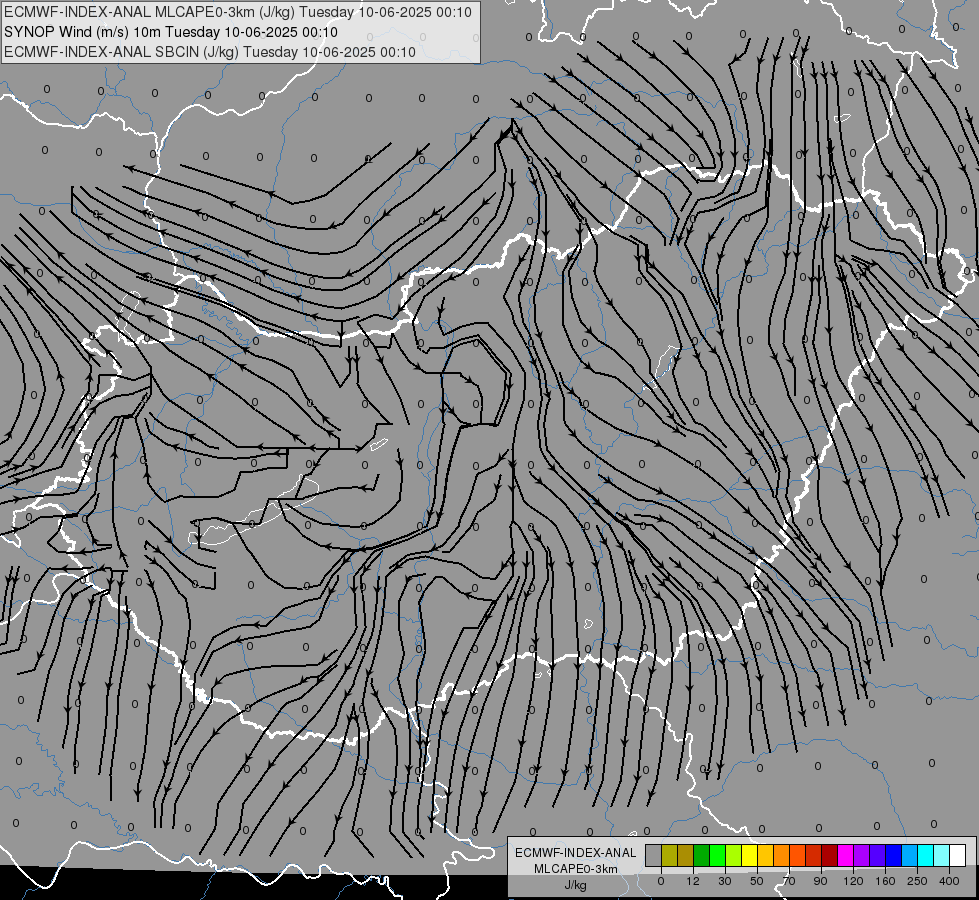Click the legend value 50
This screenshot has width=979, height=900.
(757, 881)
